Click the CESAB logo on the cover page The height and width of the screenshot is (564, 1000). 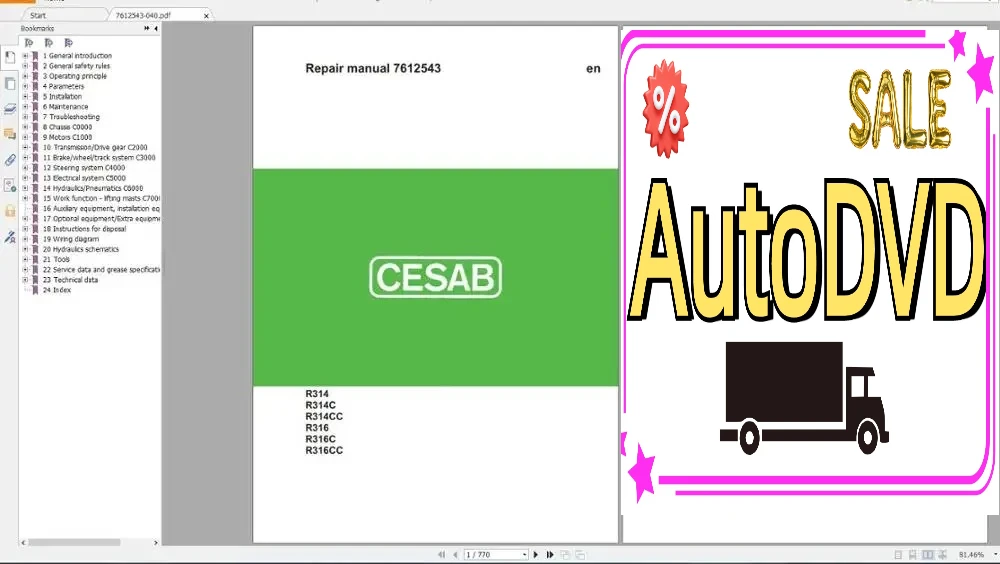coord(436,277)
